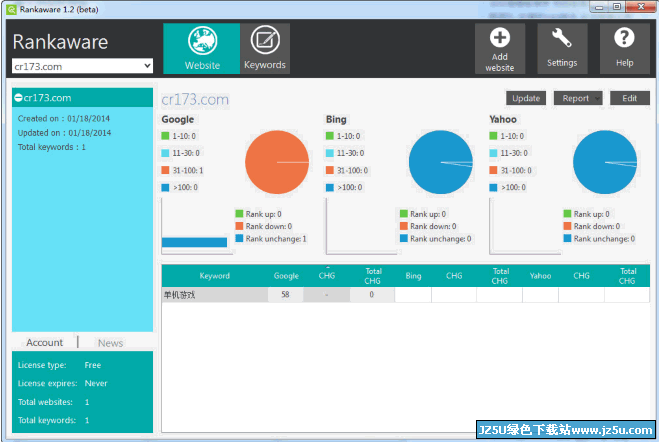Click Google 1-10 green legend swatch
The height and width of the screenshot is (442, 659).
pyautogui.click(x=165, y=136)
